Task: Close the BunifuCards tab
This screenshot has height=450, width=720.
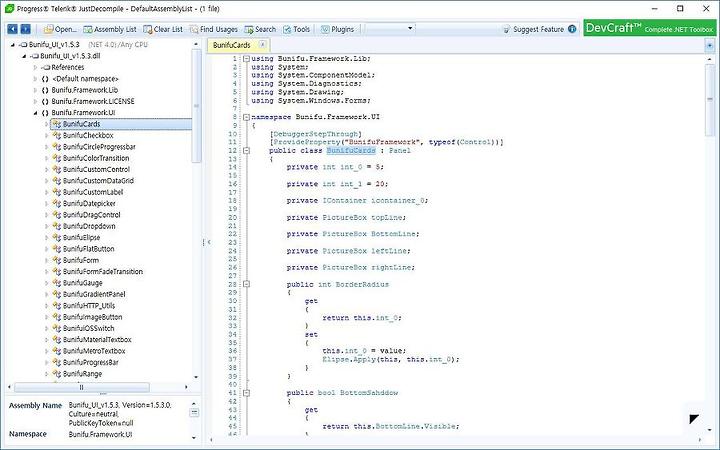Action: click(x=262, y=45)
